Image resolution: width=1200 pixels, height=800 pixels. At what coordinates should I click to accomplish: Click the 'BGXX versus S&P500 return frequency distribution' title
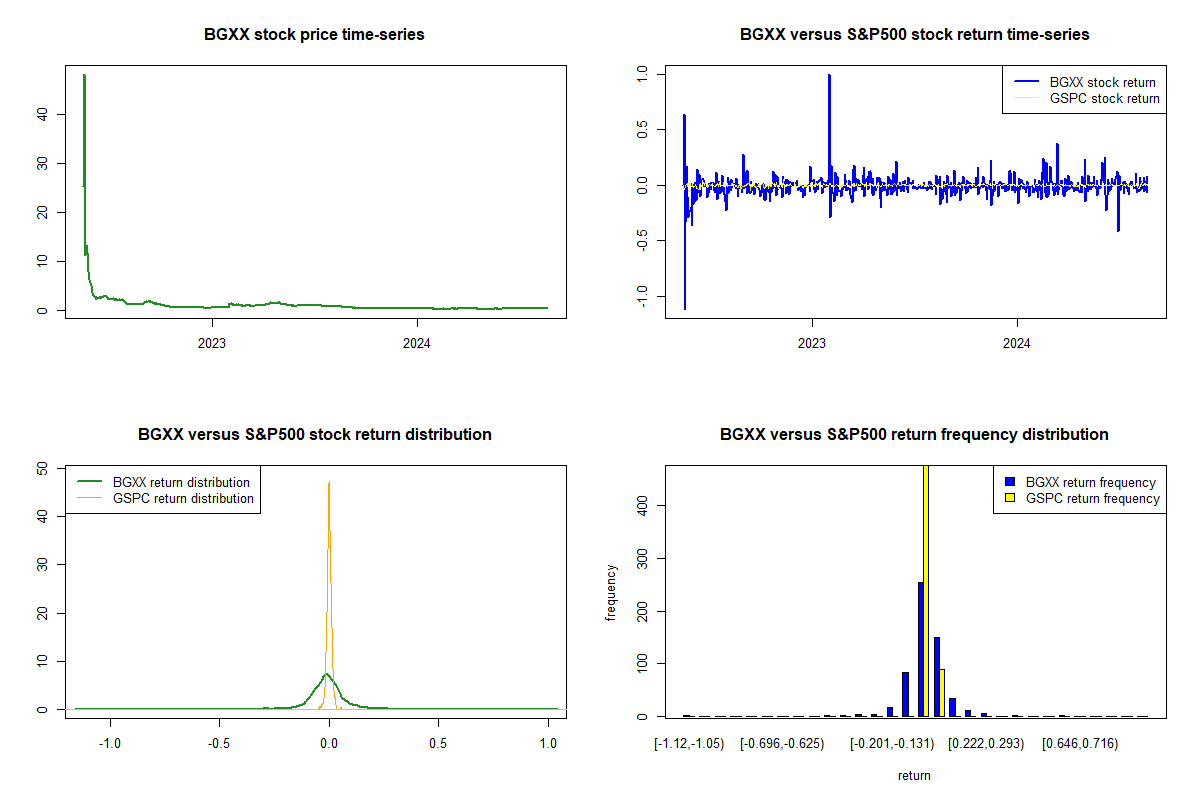914,435
